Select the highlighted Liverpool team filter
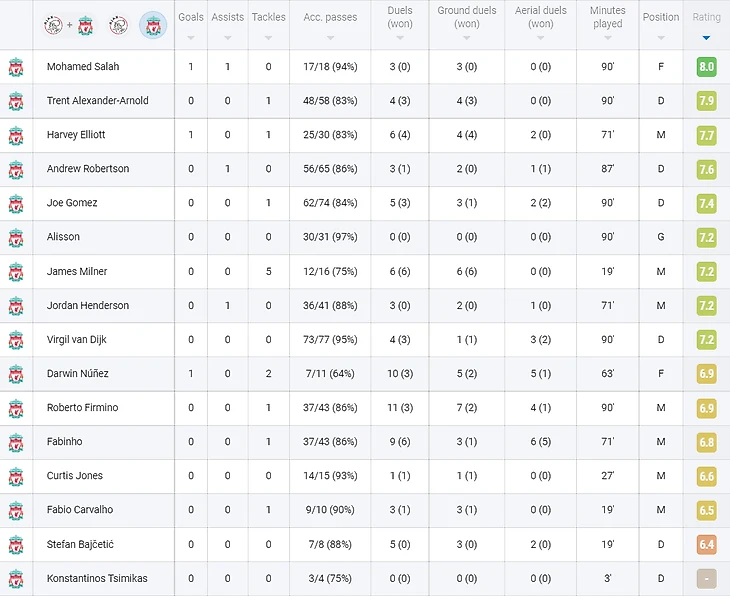The width and height of the screenshot is (730, 596). pos(153,25)
